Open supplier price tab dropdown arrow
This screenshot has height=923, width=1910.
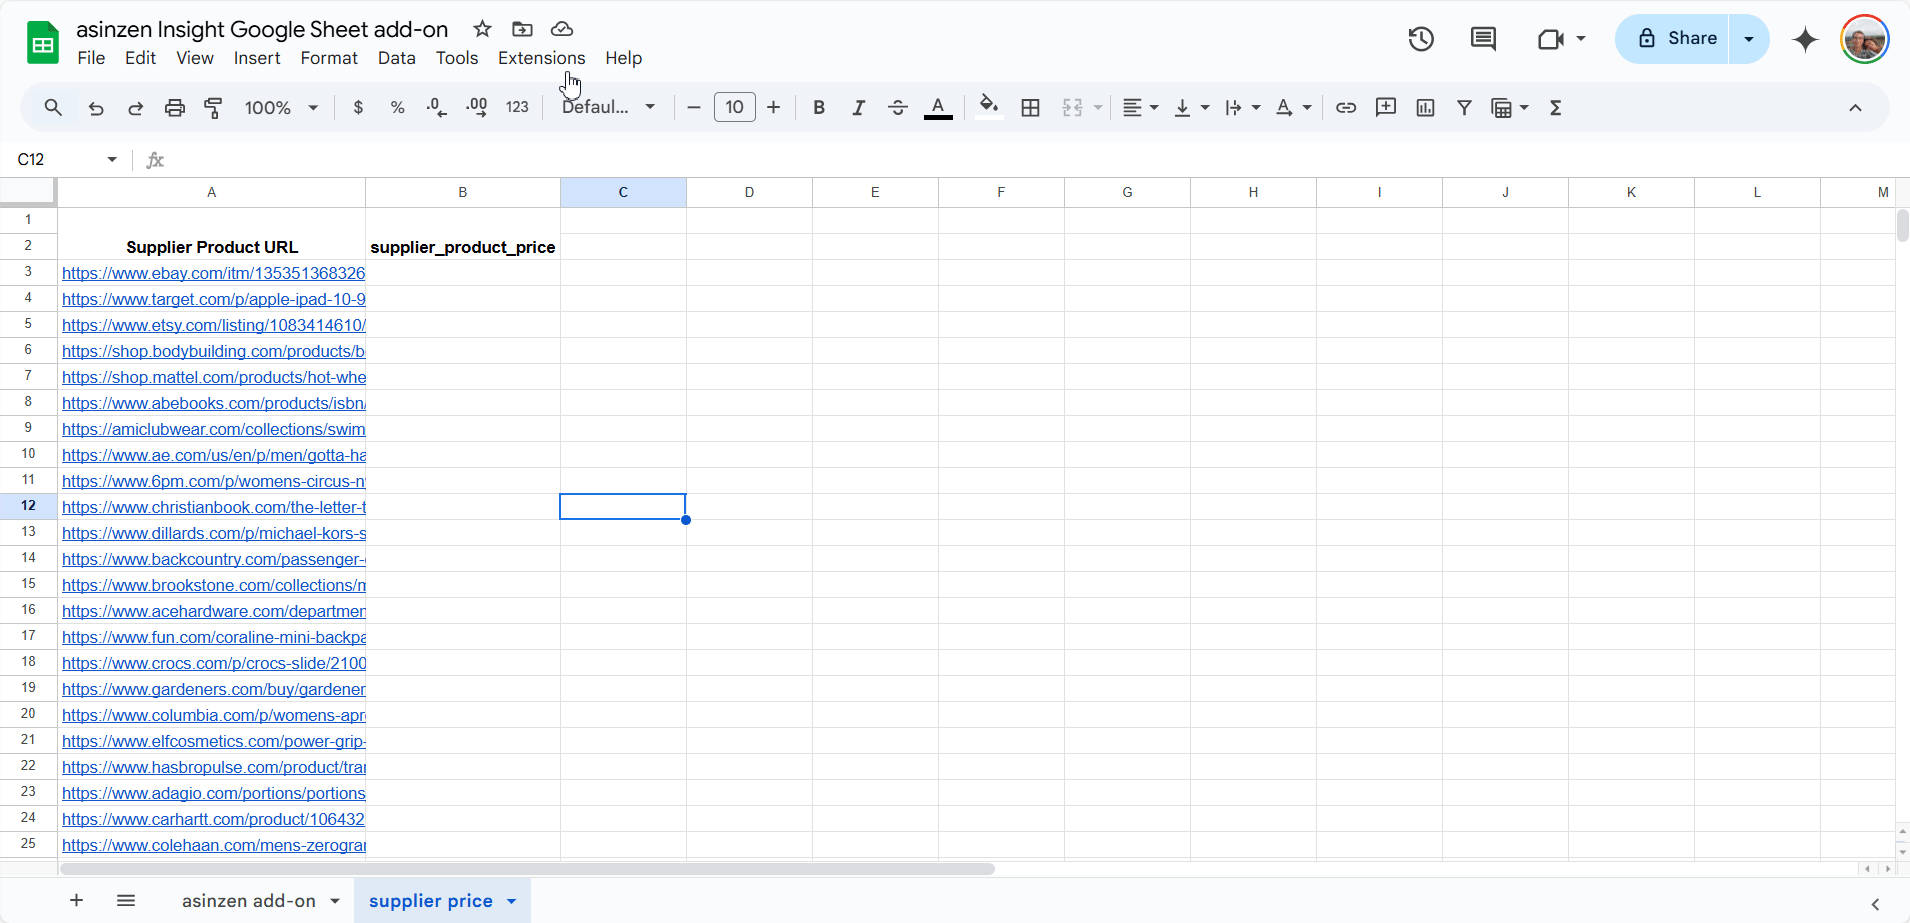point(512,901)
